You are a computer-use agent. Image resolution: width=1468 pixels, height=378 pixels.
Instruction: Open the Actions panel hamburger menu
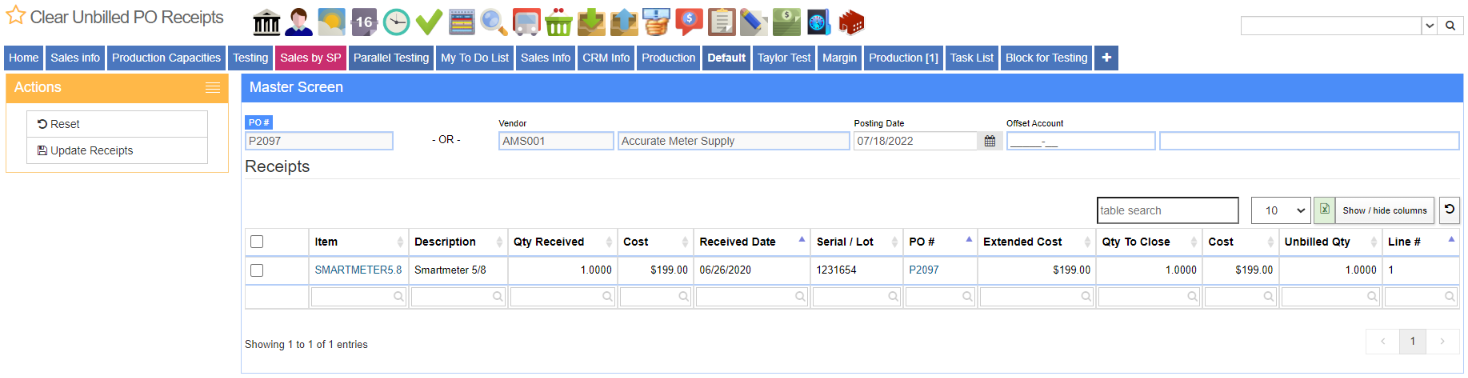(213, 88)
